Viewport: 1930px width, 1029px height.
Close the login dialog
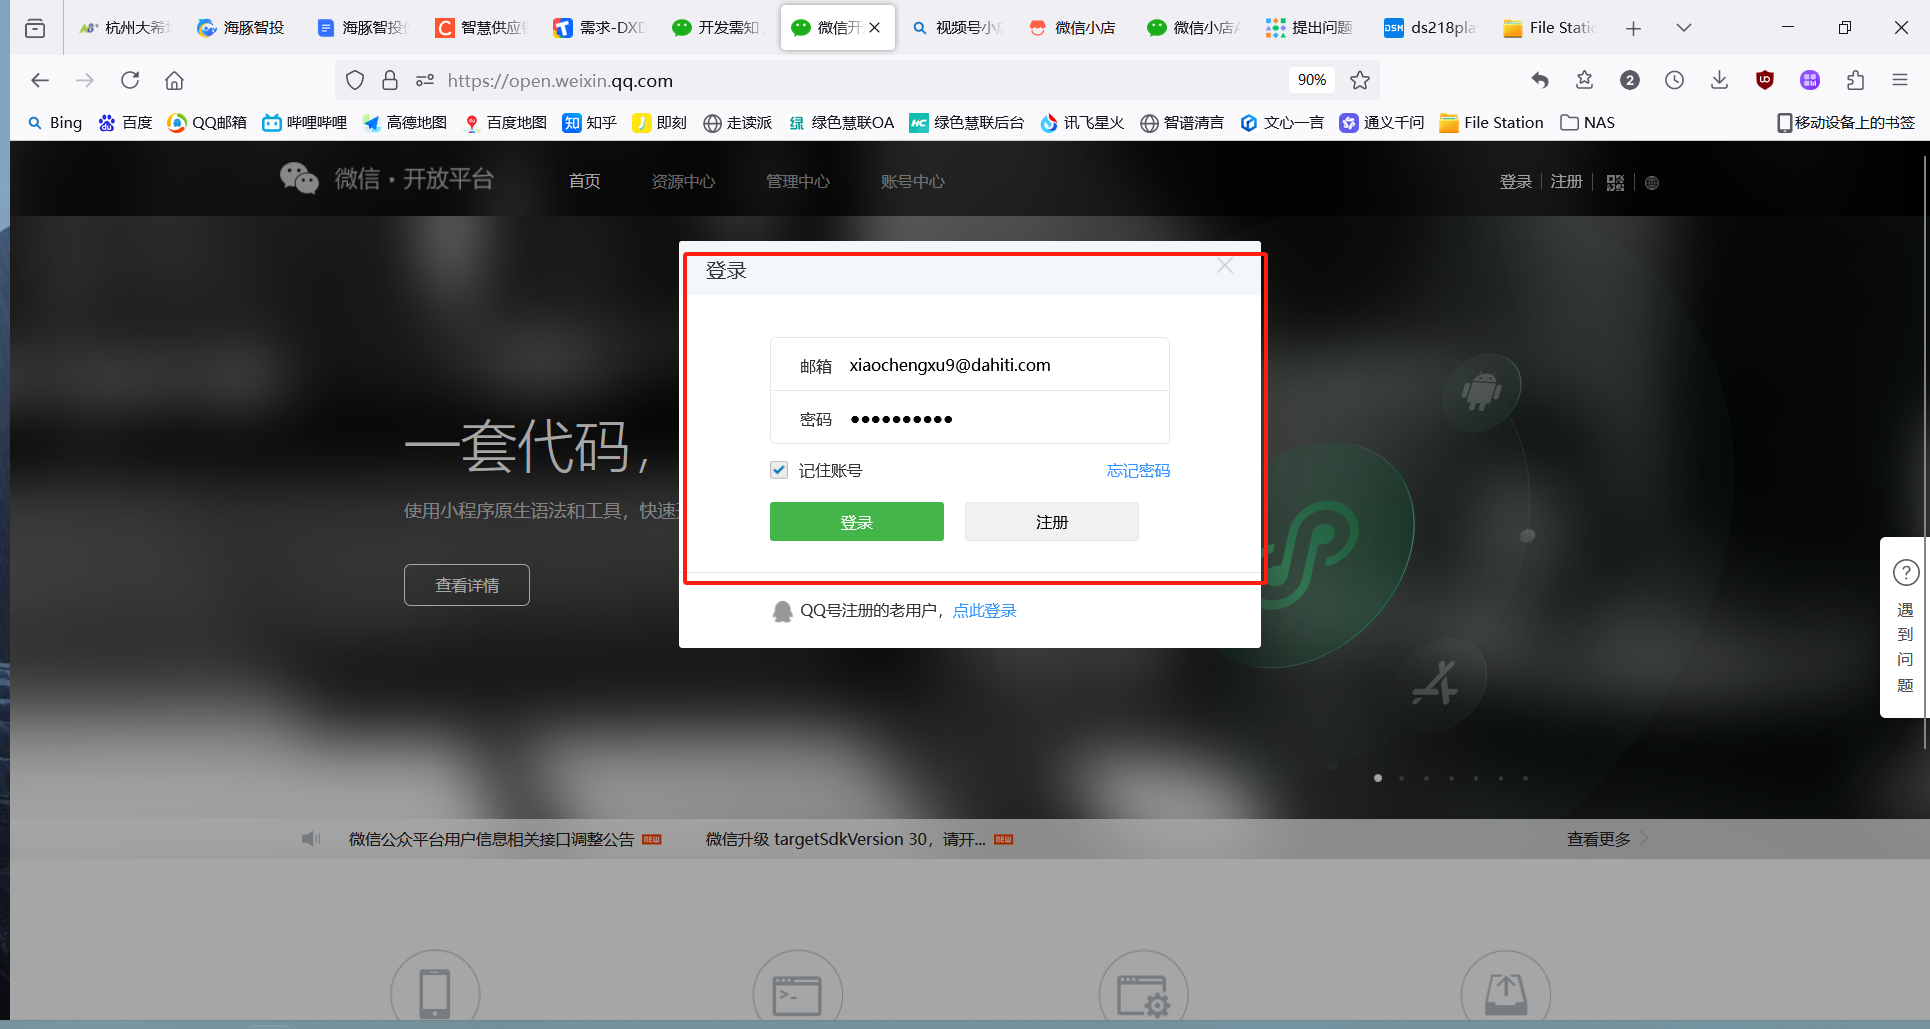pyautogui.click(x=1225, y=266)
